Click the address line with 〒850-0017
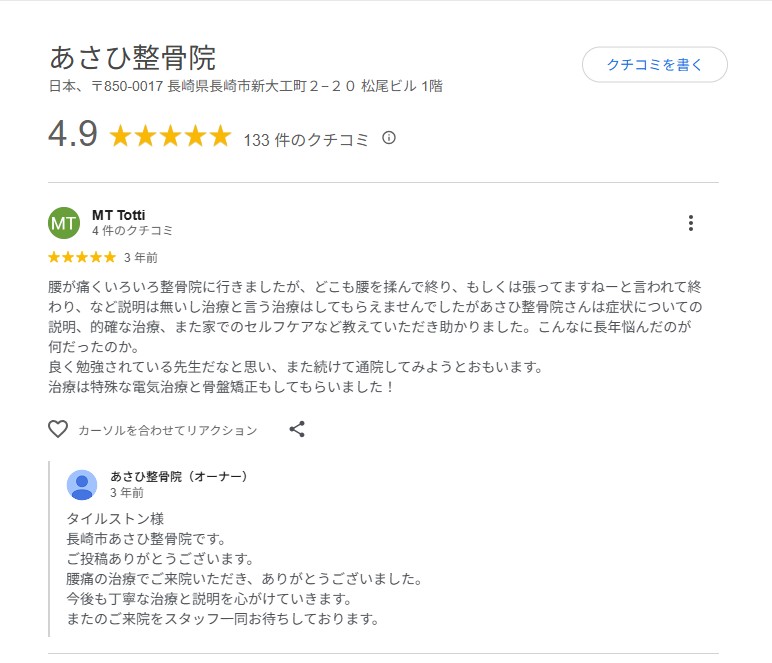The width and height of the screenshot is (772, 663). point(245,86)
